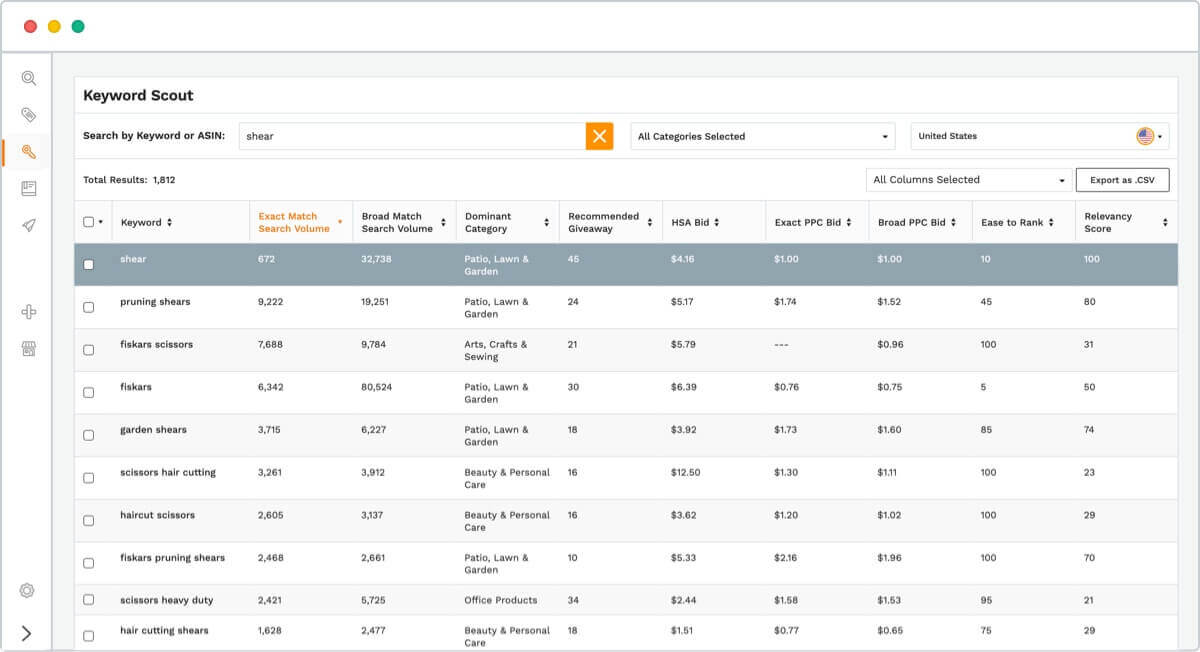Check the box for shear row
This screenshot has width=1200, height=652.
click(x=89, y=265)
